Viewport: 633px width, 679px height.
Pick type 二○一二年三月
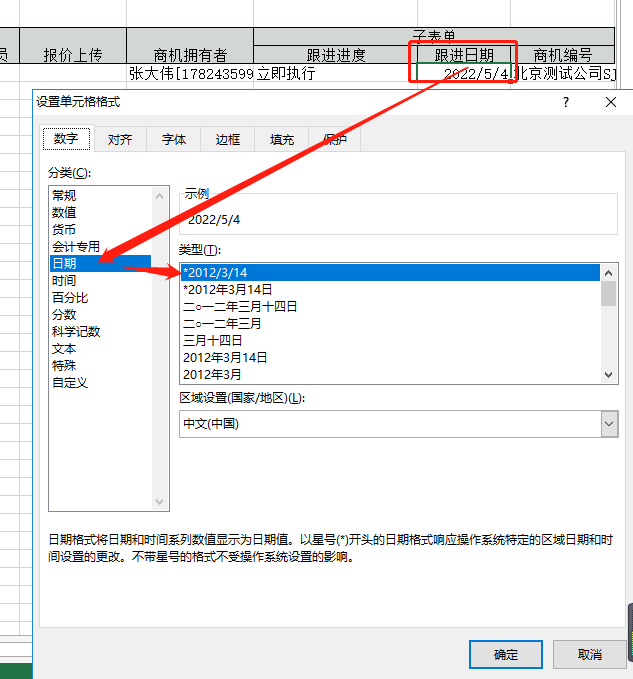coord(390,323)
